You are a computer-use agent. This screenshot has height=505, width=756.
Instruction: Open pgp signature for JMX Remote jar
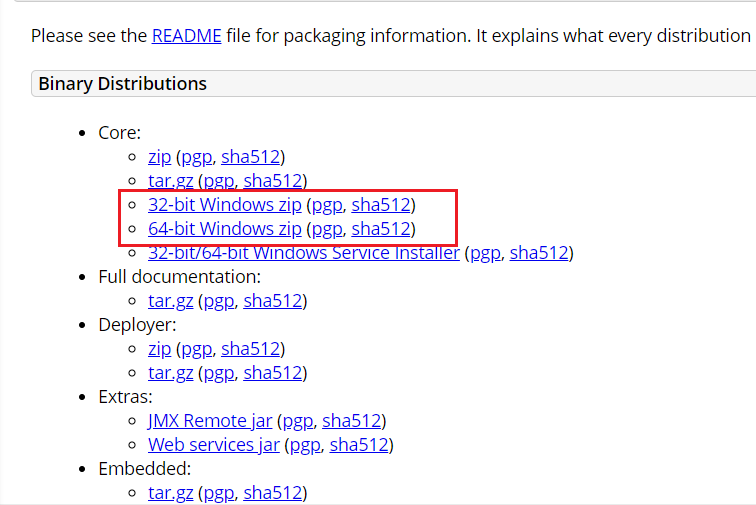point(297,421)
